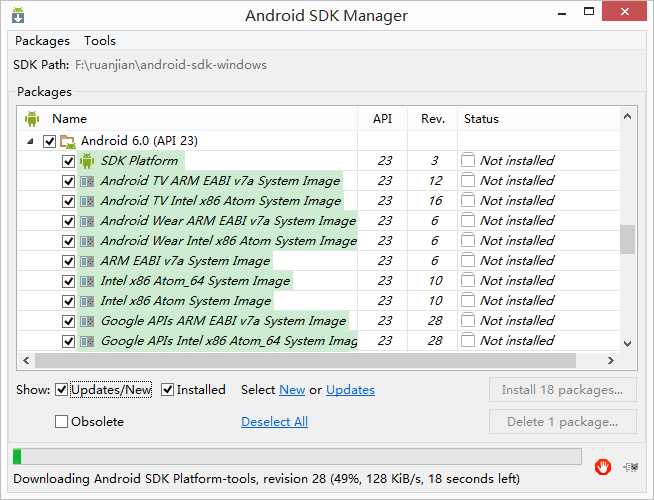Uncheck Android Wear Intel x86 Atom System Image
Image resolution: width=654 pixels, height=500 pixels.
point(68,241)
